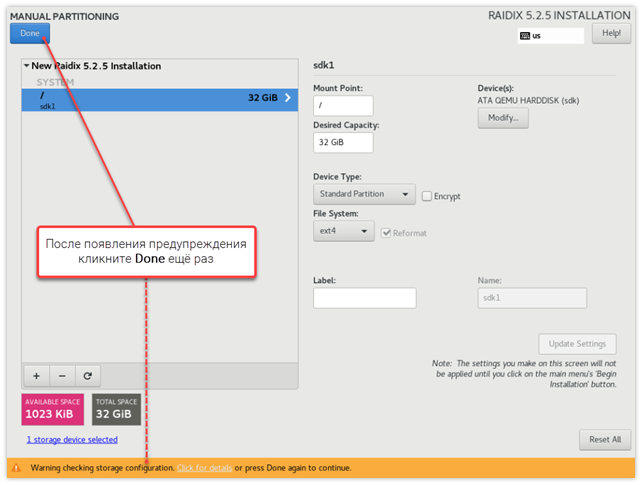Remove the selected mount point with minus icon

[x=62, y=376]
